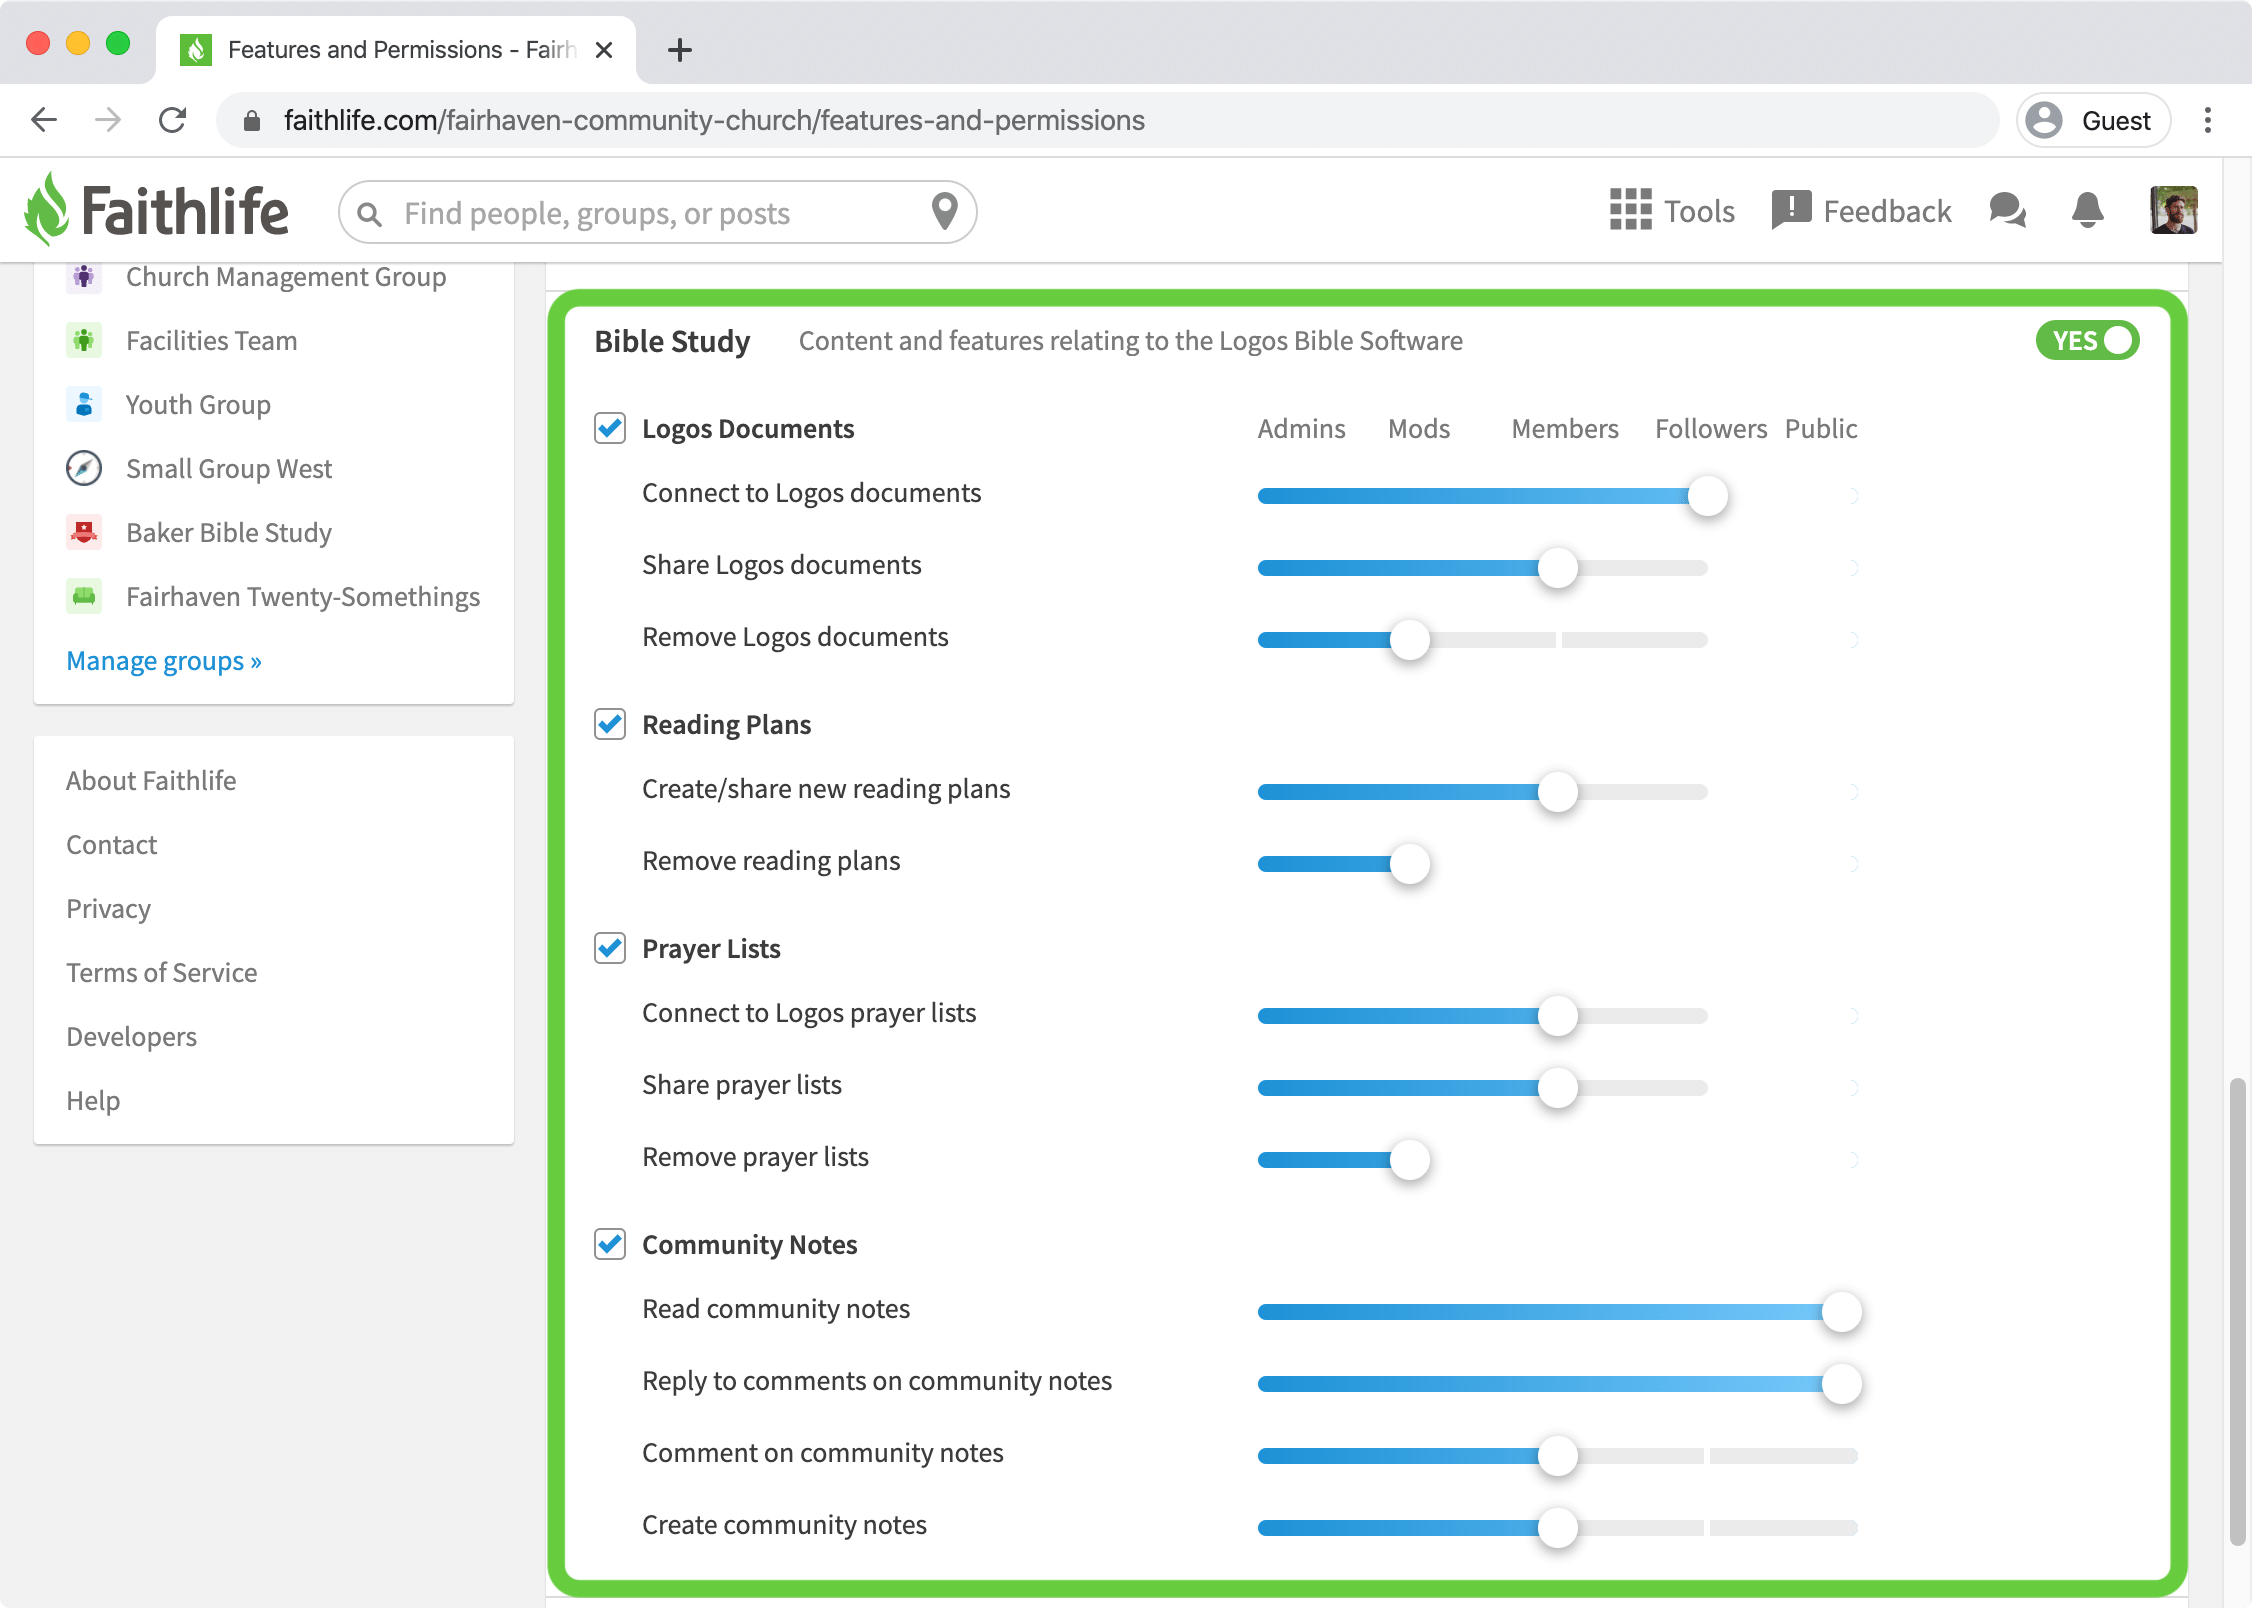This screenshot has width=2252, height=1608.
Task: Click the Remove prayer lists slider handle
Action: [1410, 1160]
